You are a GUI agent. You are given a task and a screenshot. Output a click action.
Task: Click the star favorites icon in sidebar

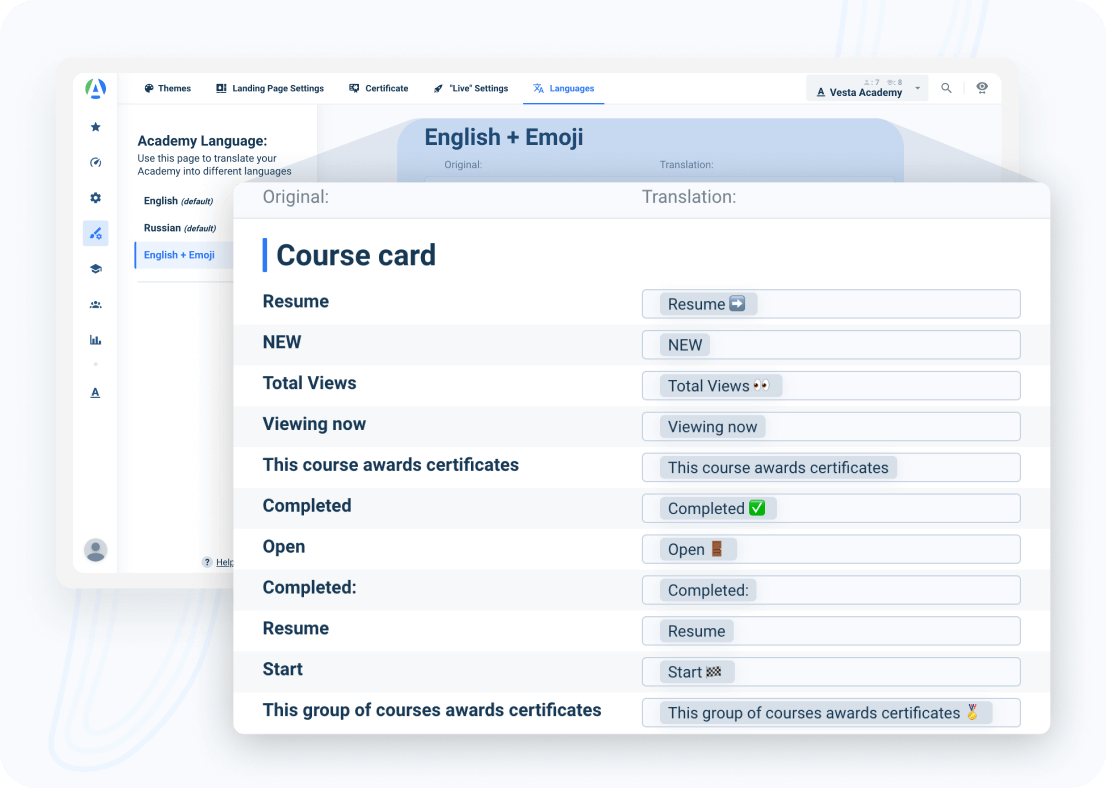click(96, 127)
